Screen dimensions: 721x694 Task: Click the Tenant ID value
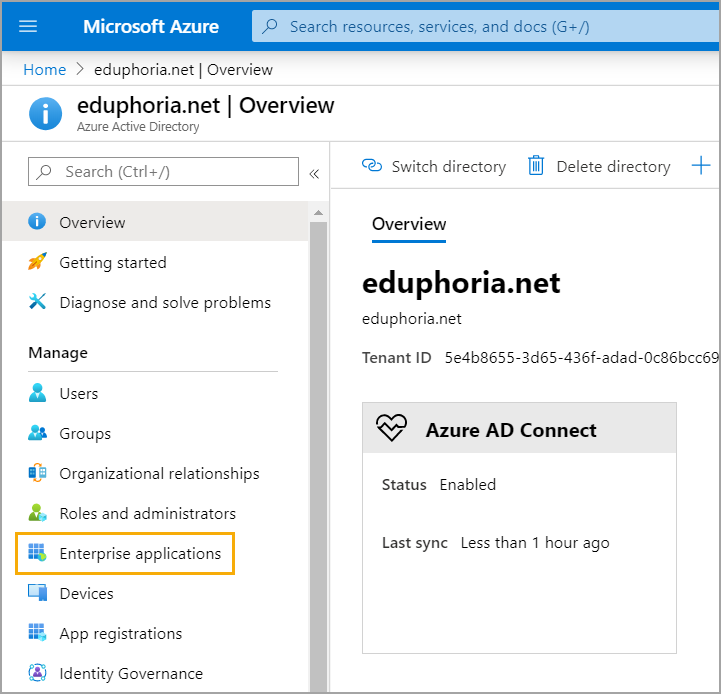pyautogui.click(x=582, y=357)
